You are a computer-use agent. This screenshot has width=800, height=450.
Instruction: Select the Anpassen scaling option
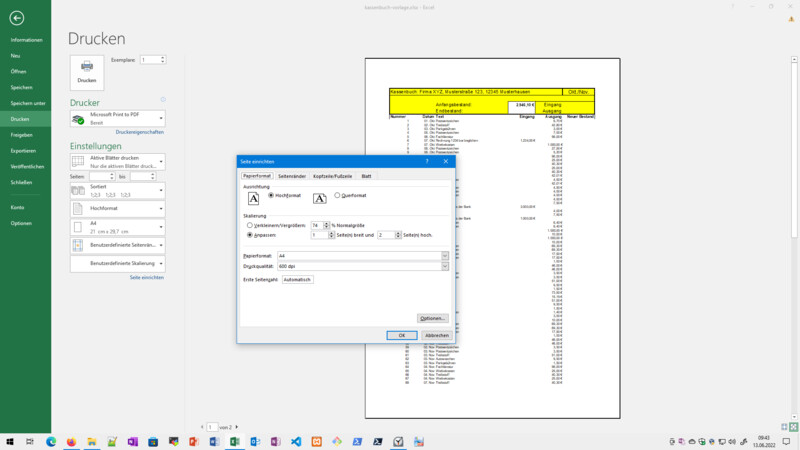click(x=249, y=235)
